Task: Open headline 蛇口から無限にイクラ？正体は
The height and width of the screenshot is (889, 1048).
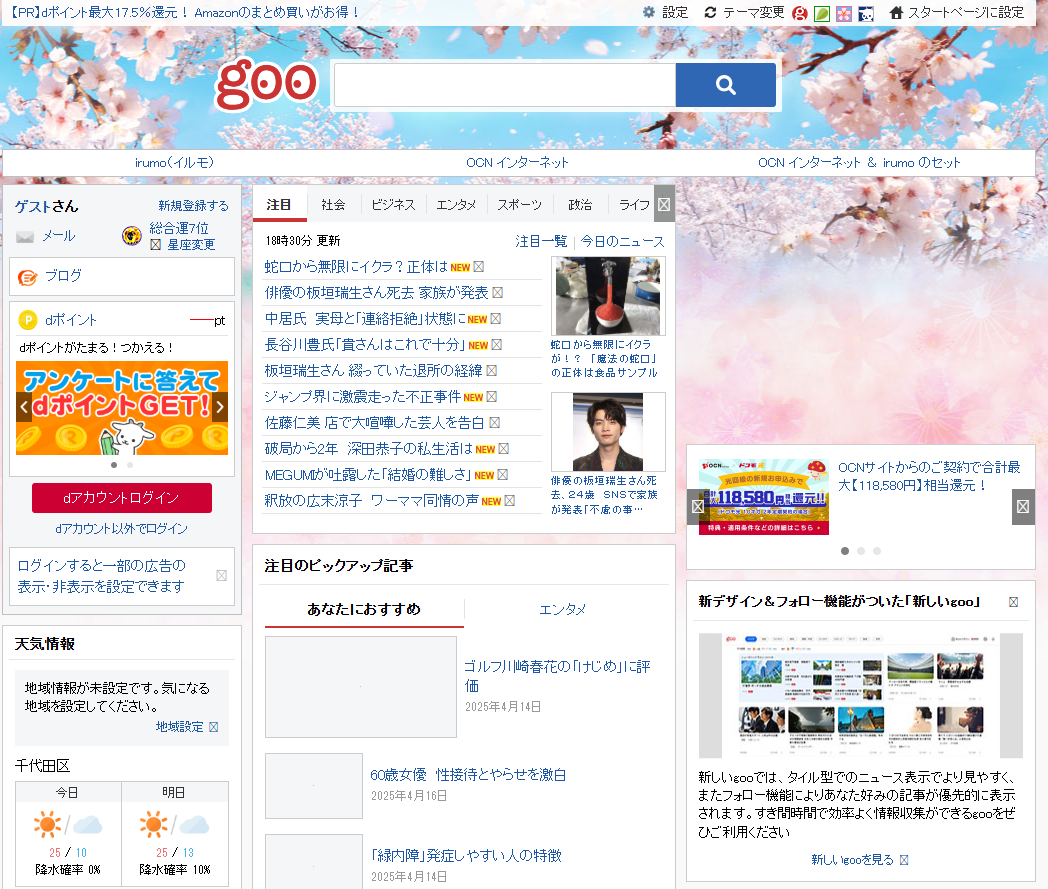Action: [x=356, y=267]
